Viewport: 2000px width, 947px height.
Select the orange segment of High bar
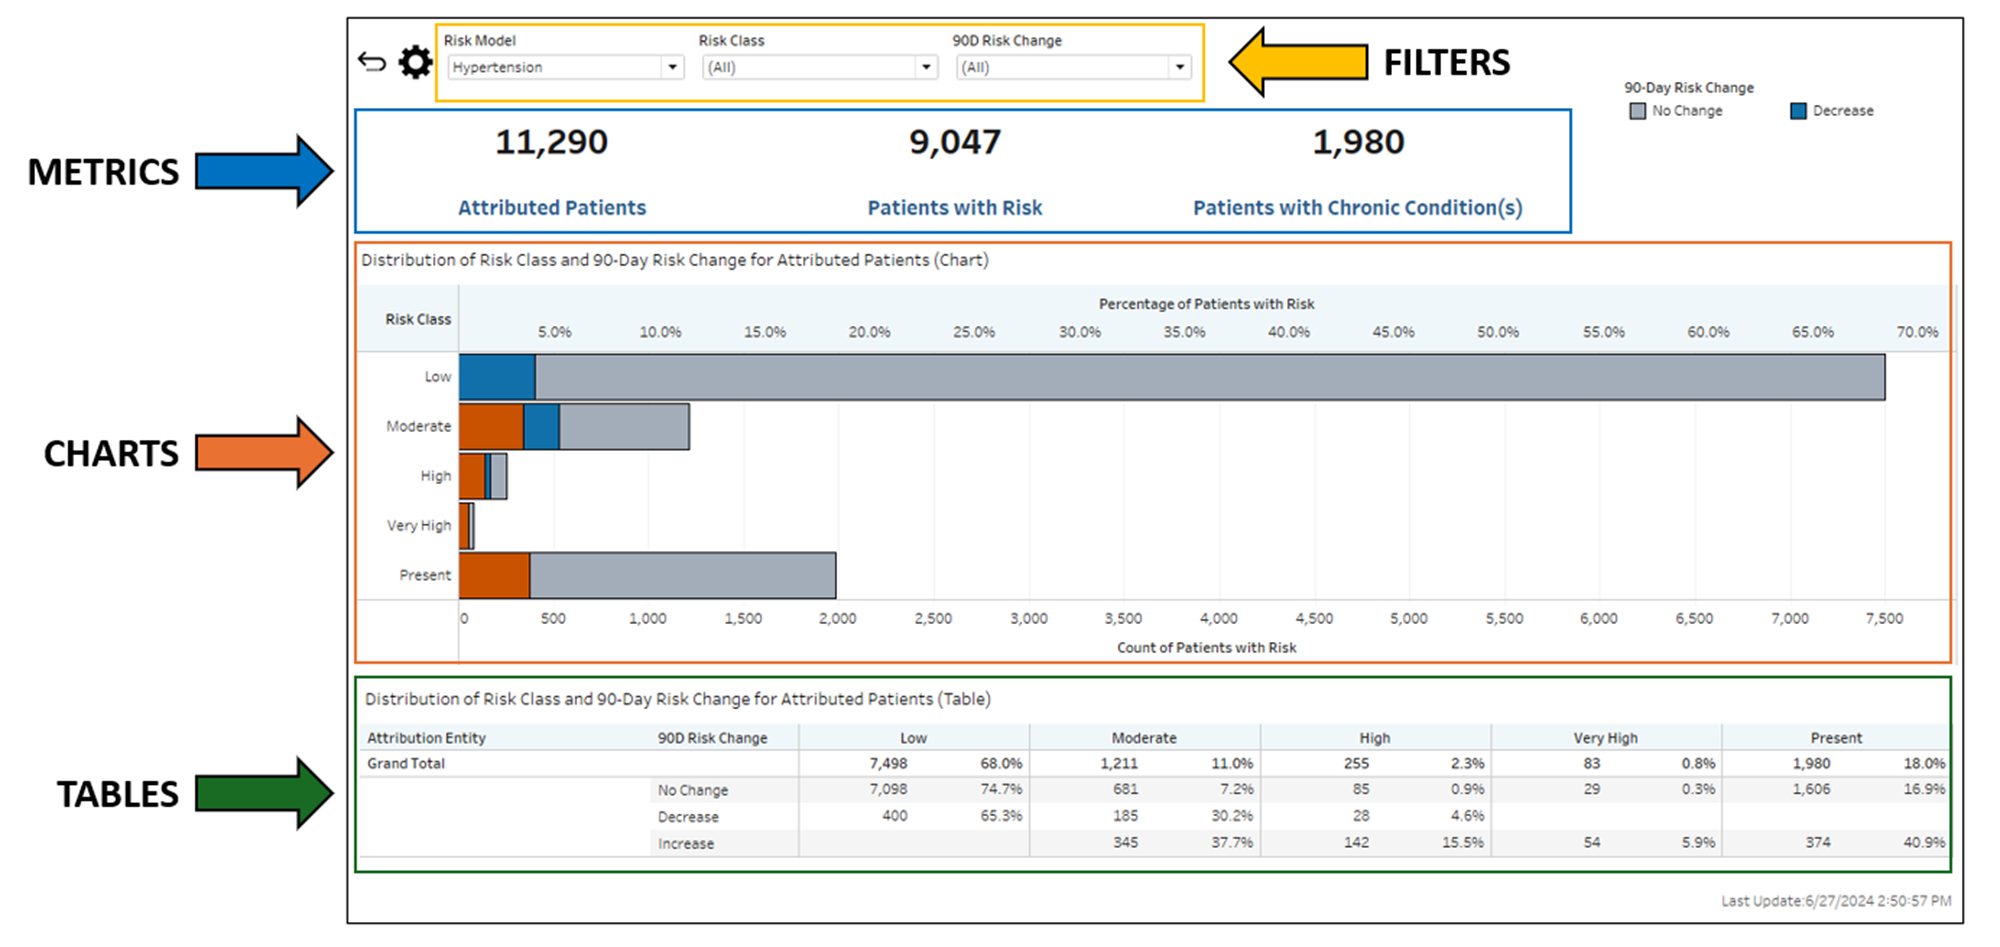(x=472, y=476)
